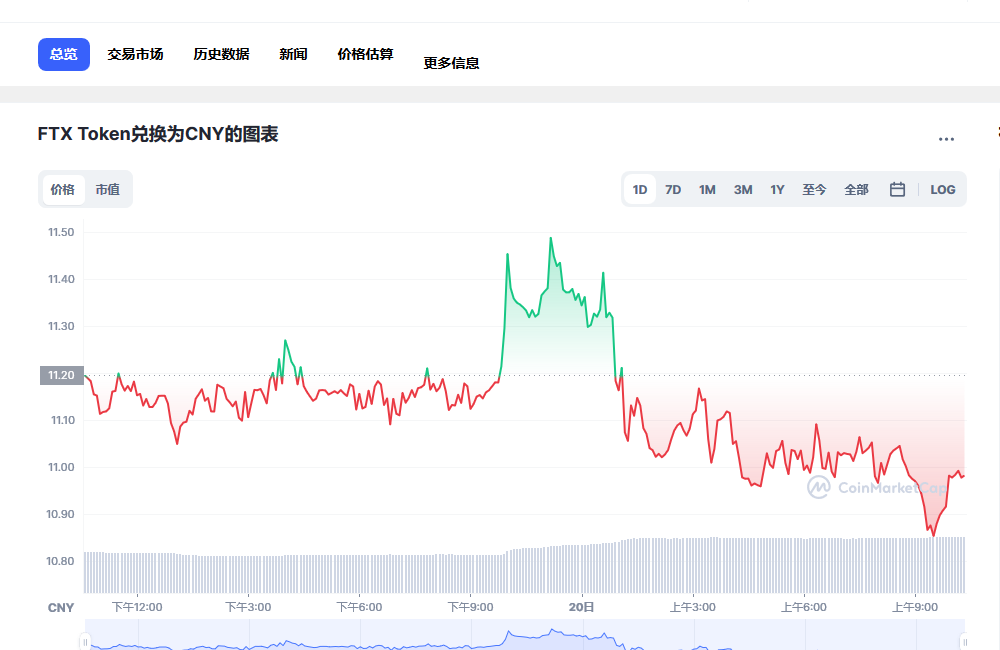
Task: Grab the left range slider handle
Action: 85,642
